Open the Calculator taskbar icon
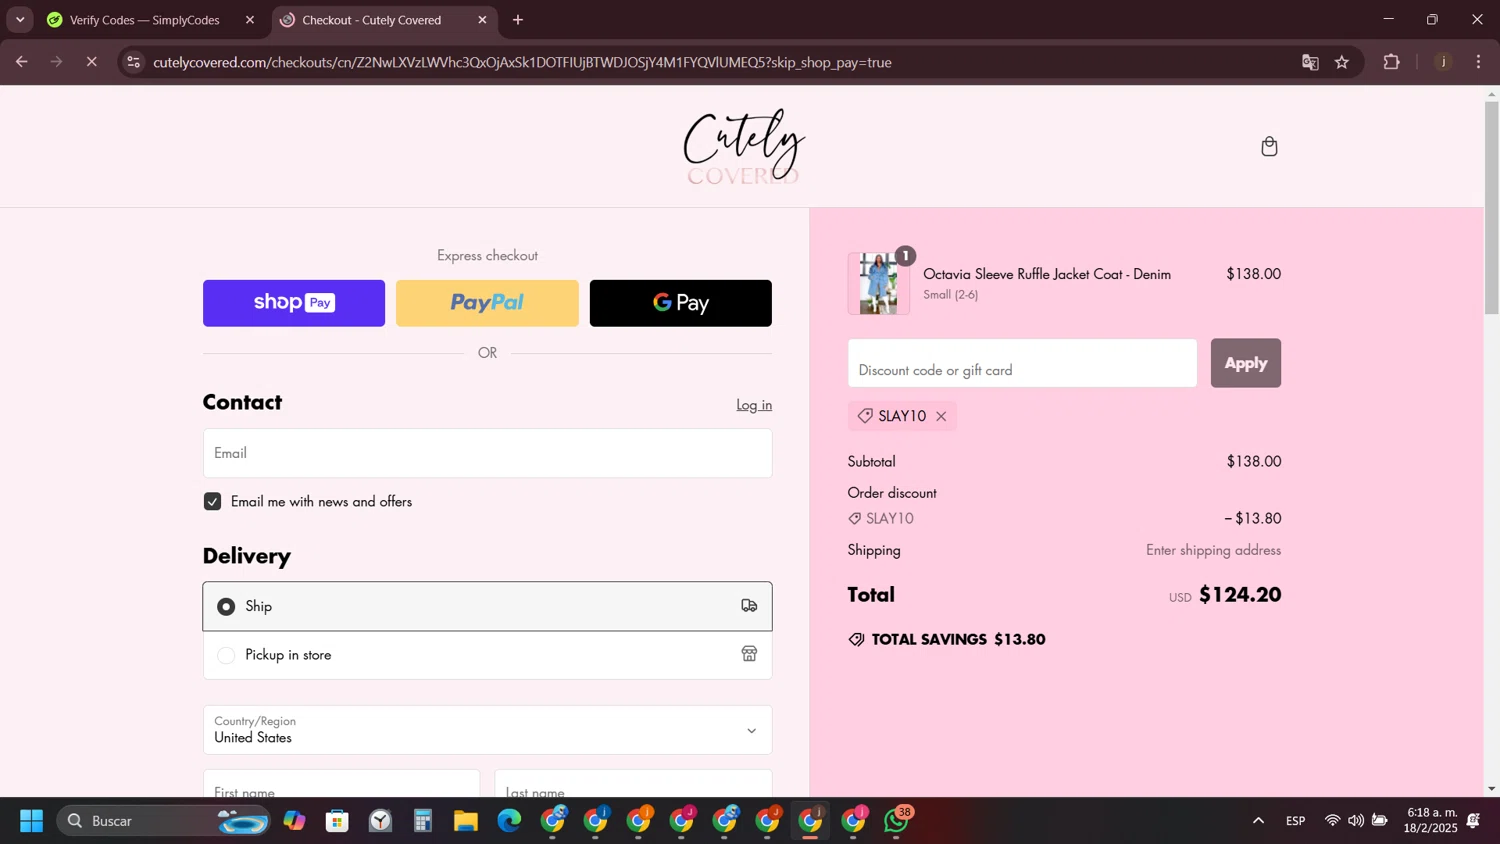Viewport: 1500px width, 844px height. click(x=423, y=821)
